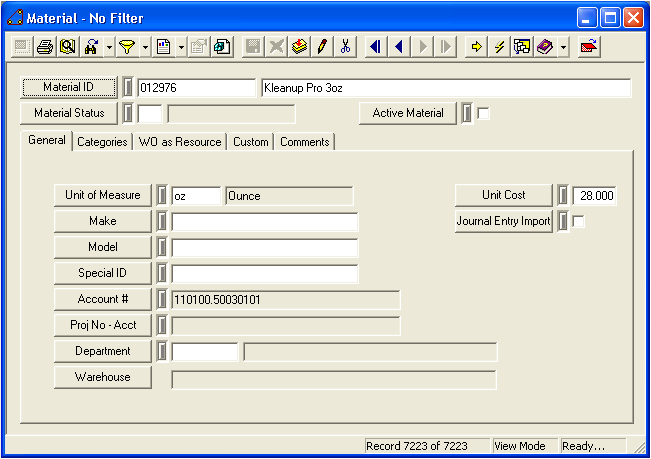Minimize the Material window
This screenshot has width=651, height=459.
[587, 18]
